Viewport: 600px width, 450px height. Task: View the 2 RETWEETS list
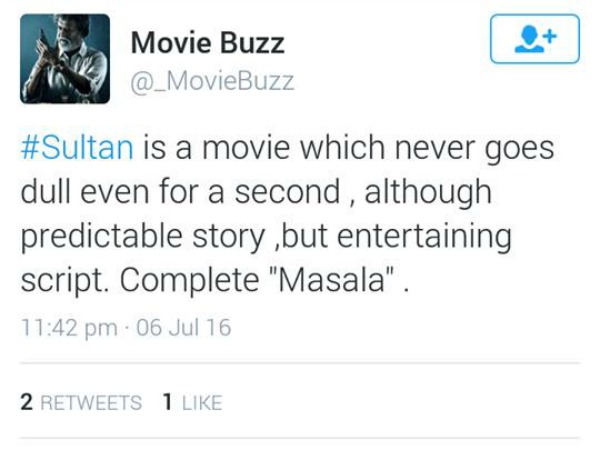[81, 403]
